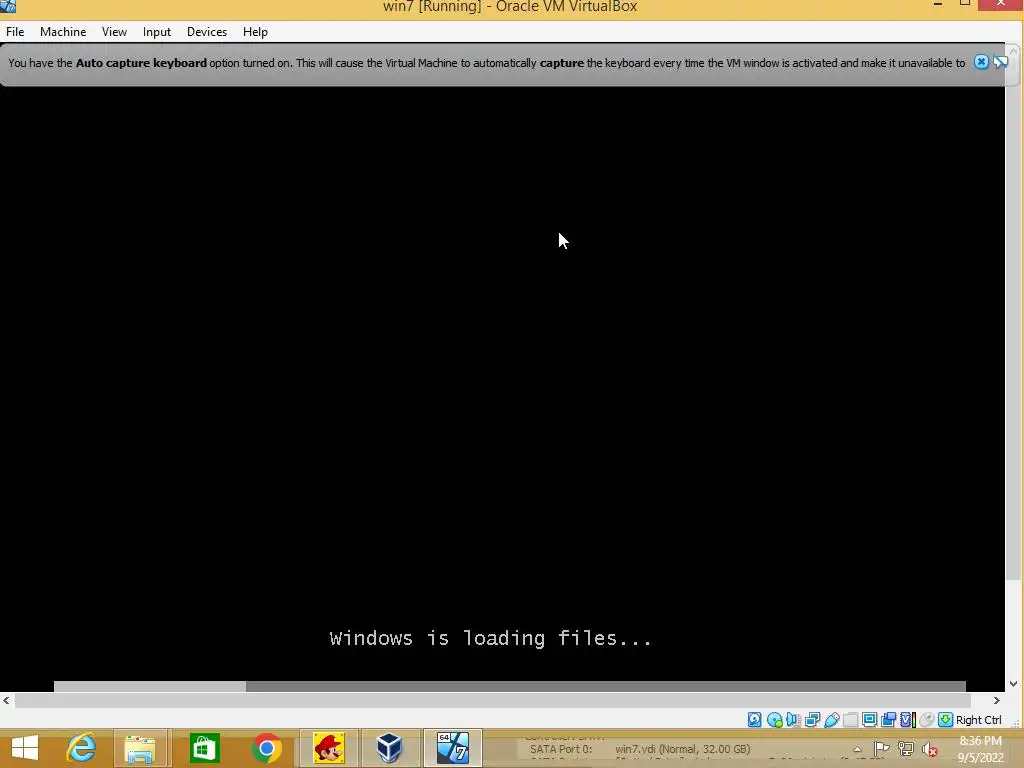1024x768 pixels.
Task: Open Windows Store from taskbar
Action: pyautogui.click(x=204, y=748)
